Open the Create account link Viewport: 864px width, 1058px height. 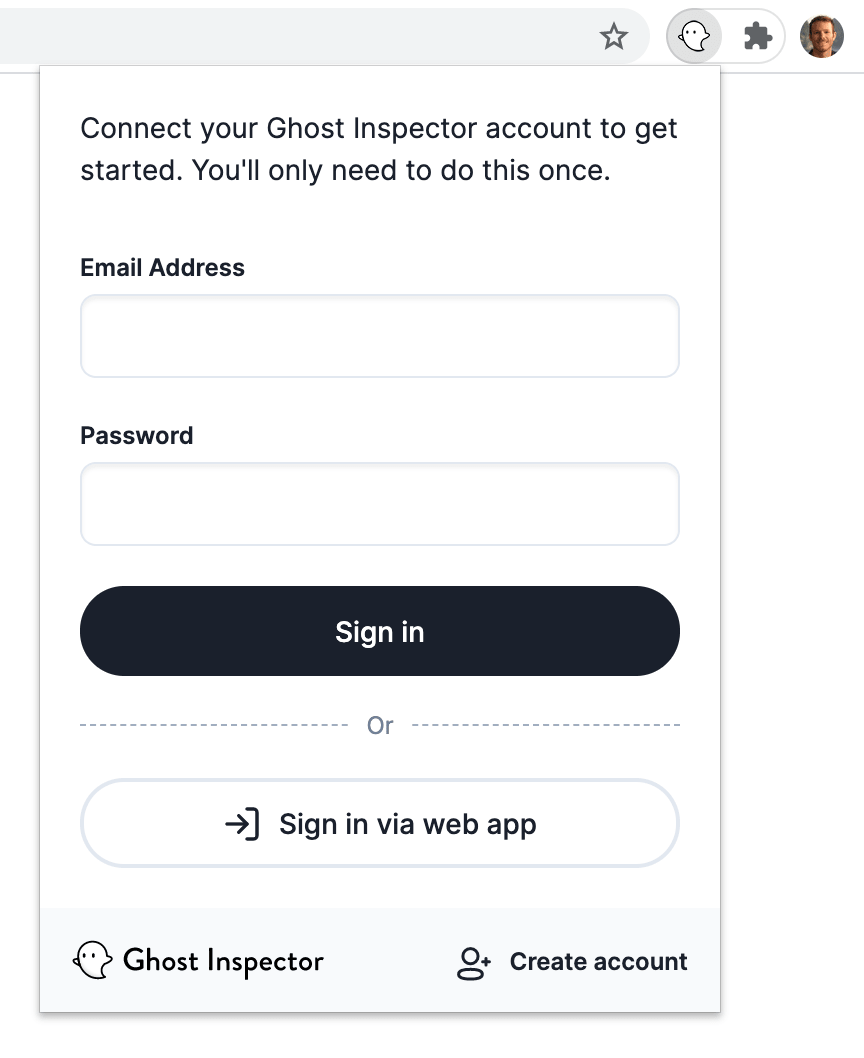(x=598, y=961)
